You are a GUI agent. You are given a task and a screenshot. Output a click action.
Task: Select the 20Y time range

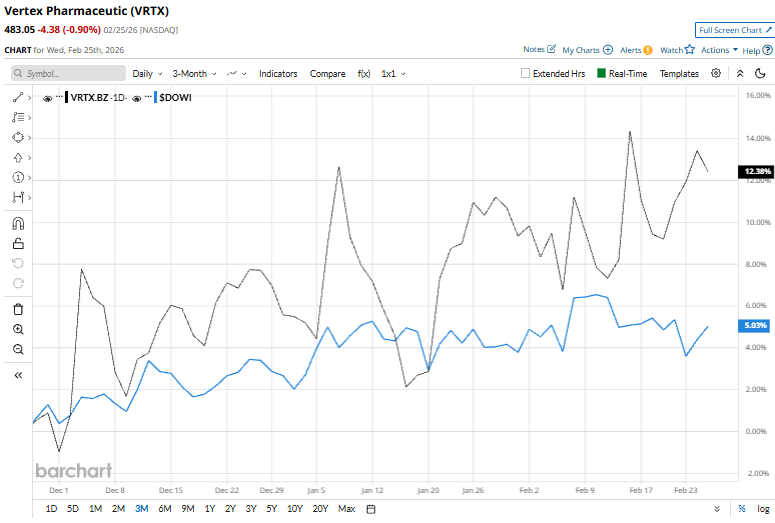tap(320, 509)
